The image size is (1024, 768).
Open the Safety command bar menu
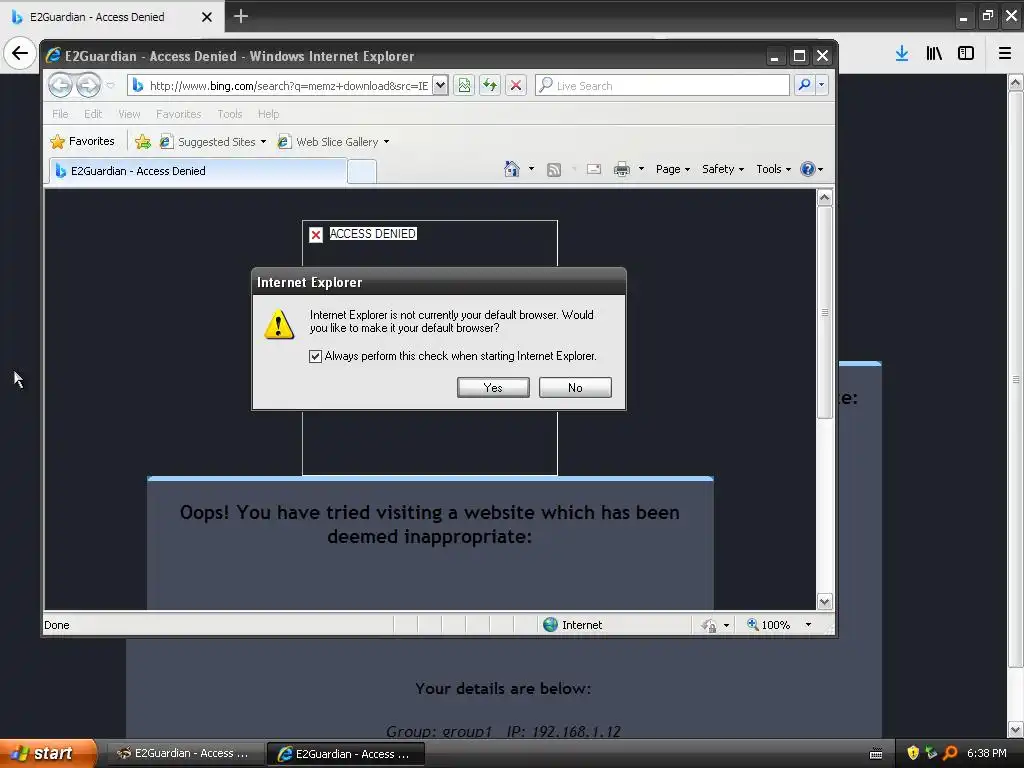click(x=723, y=169)
